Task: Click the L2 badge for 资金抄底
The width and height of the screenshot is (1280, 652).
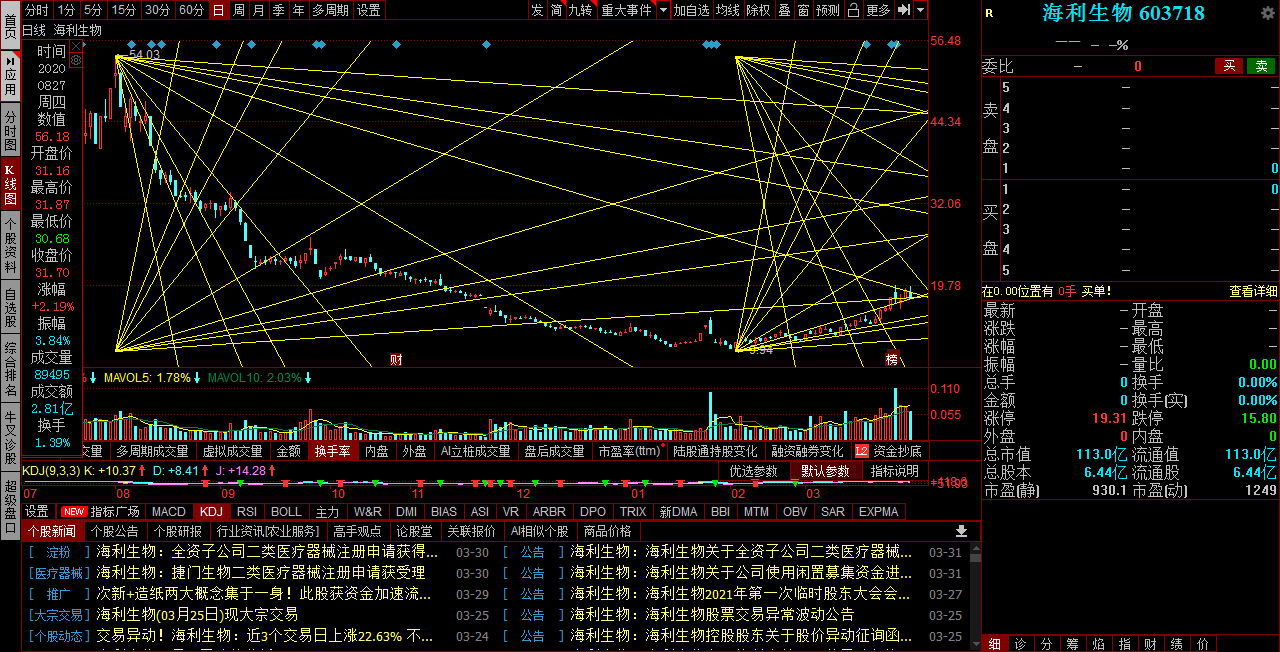Action: [862, 451]
